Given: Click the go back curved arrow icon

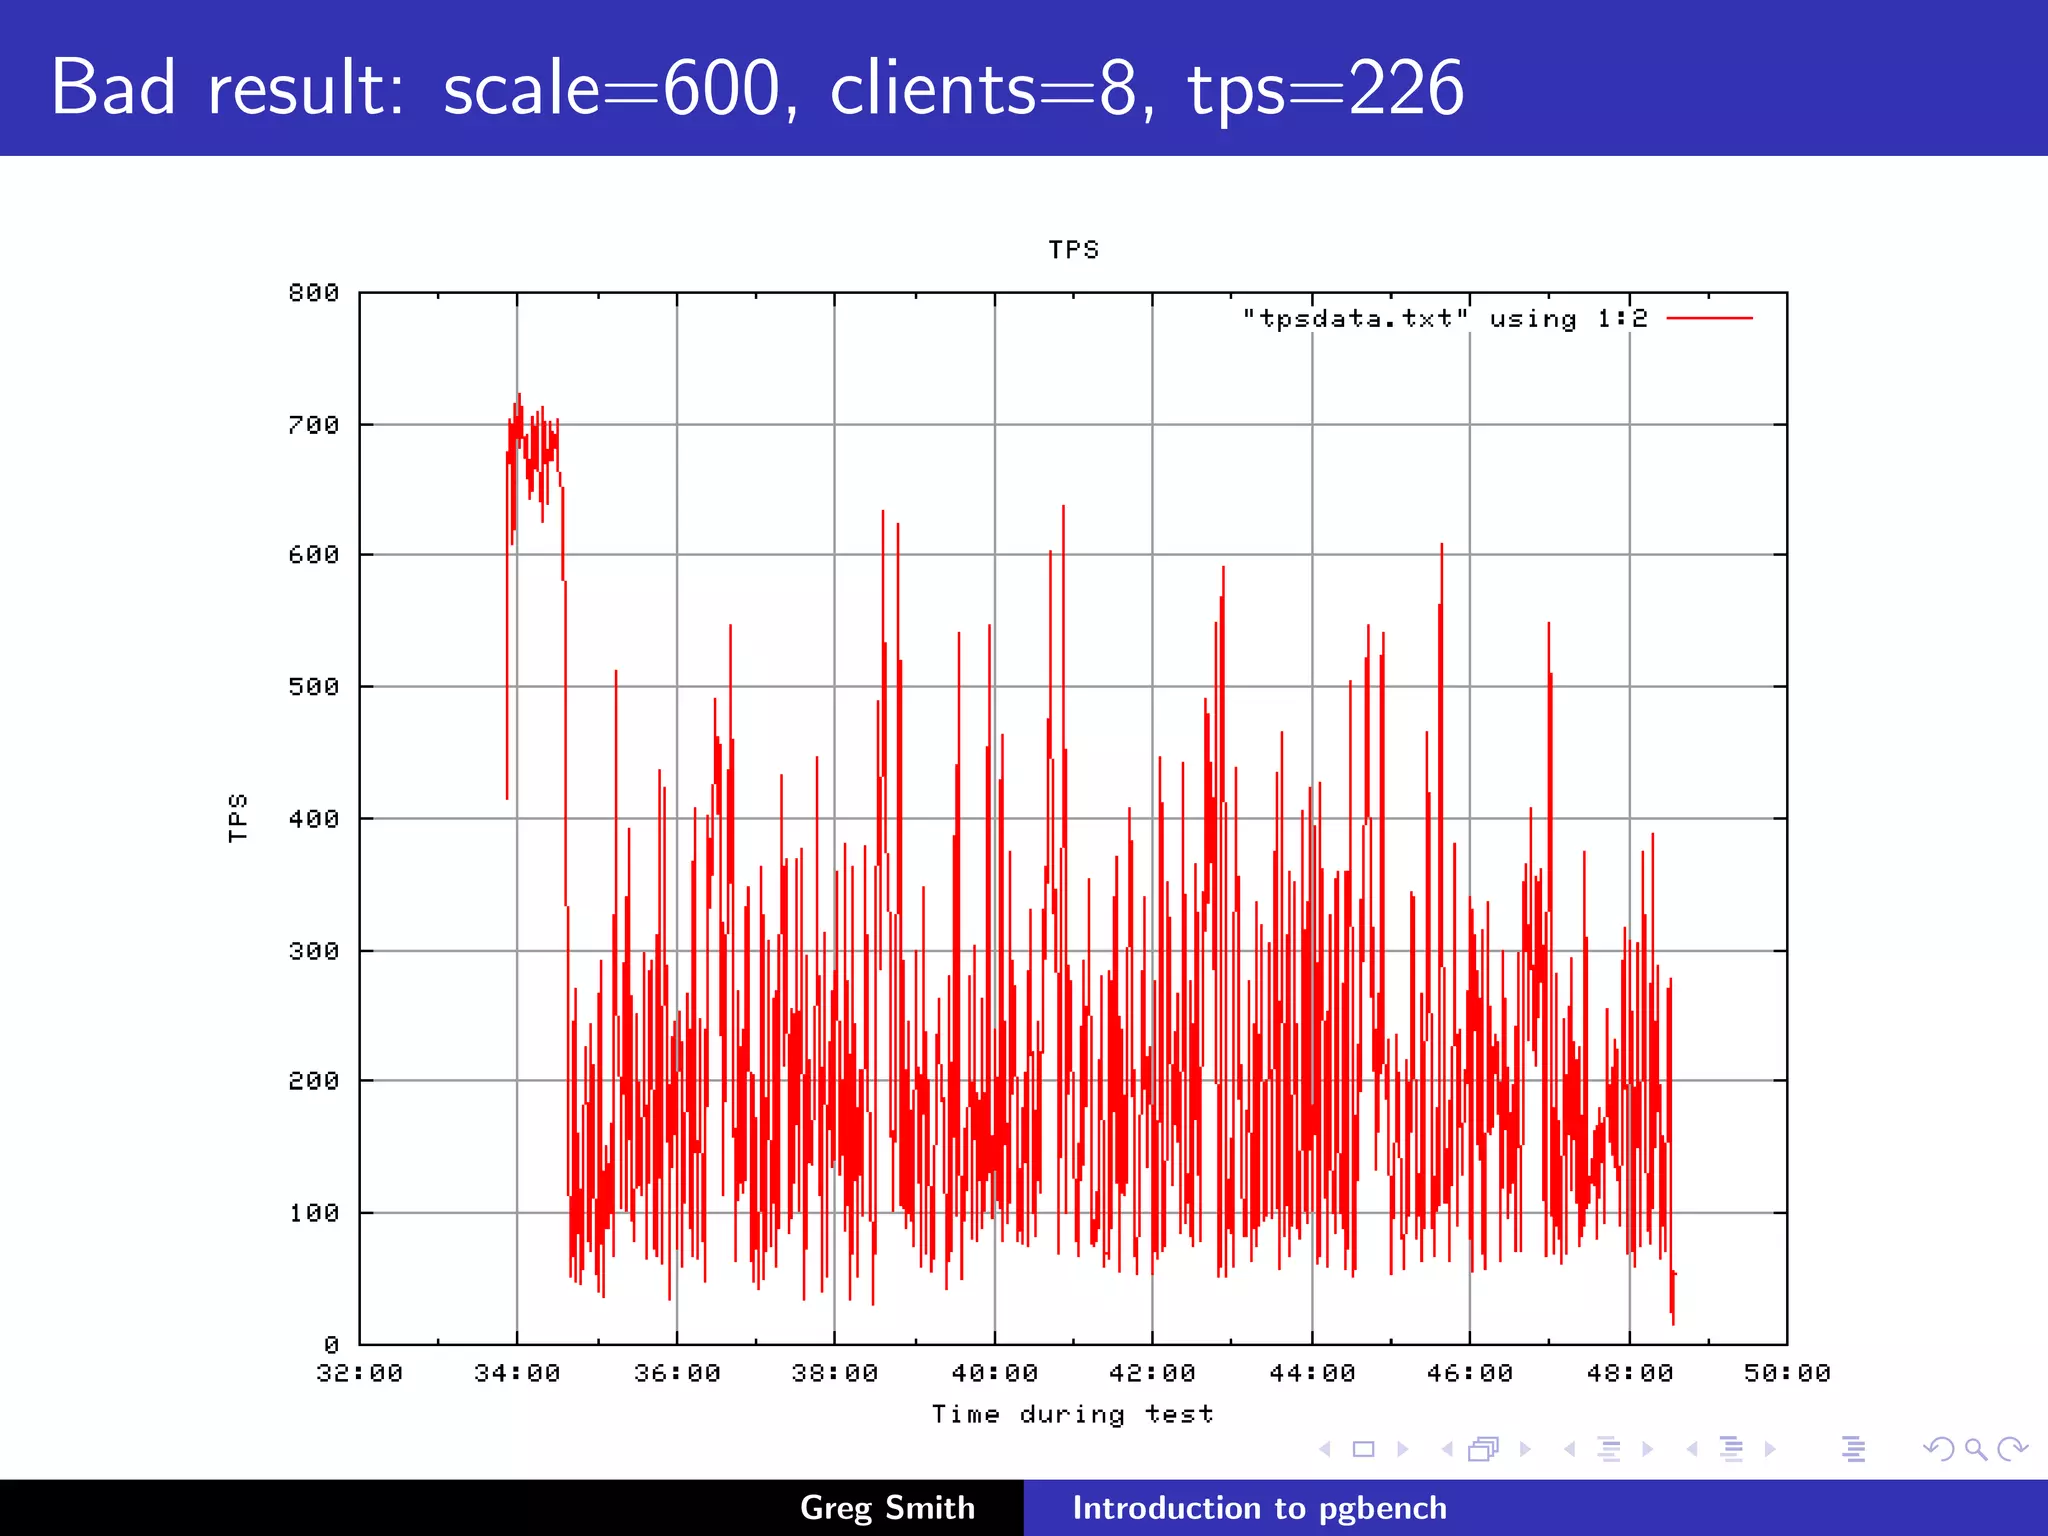Looking at the screenshot, I should tap(1938, 1449).
